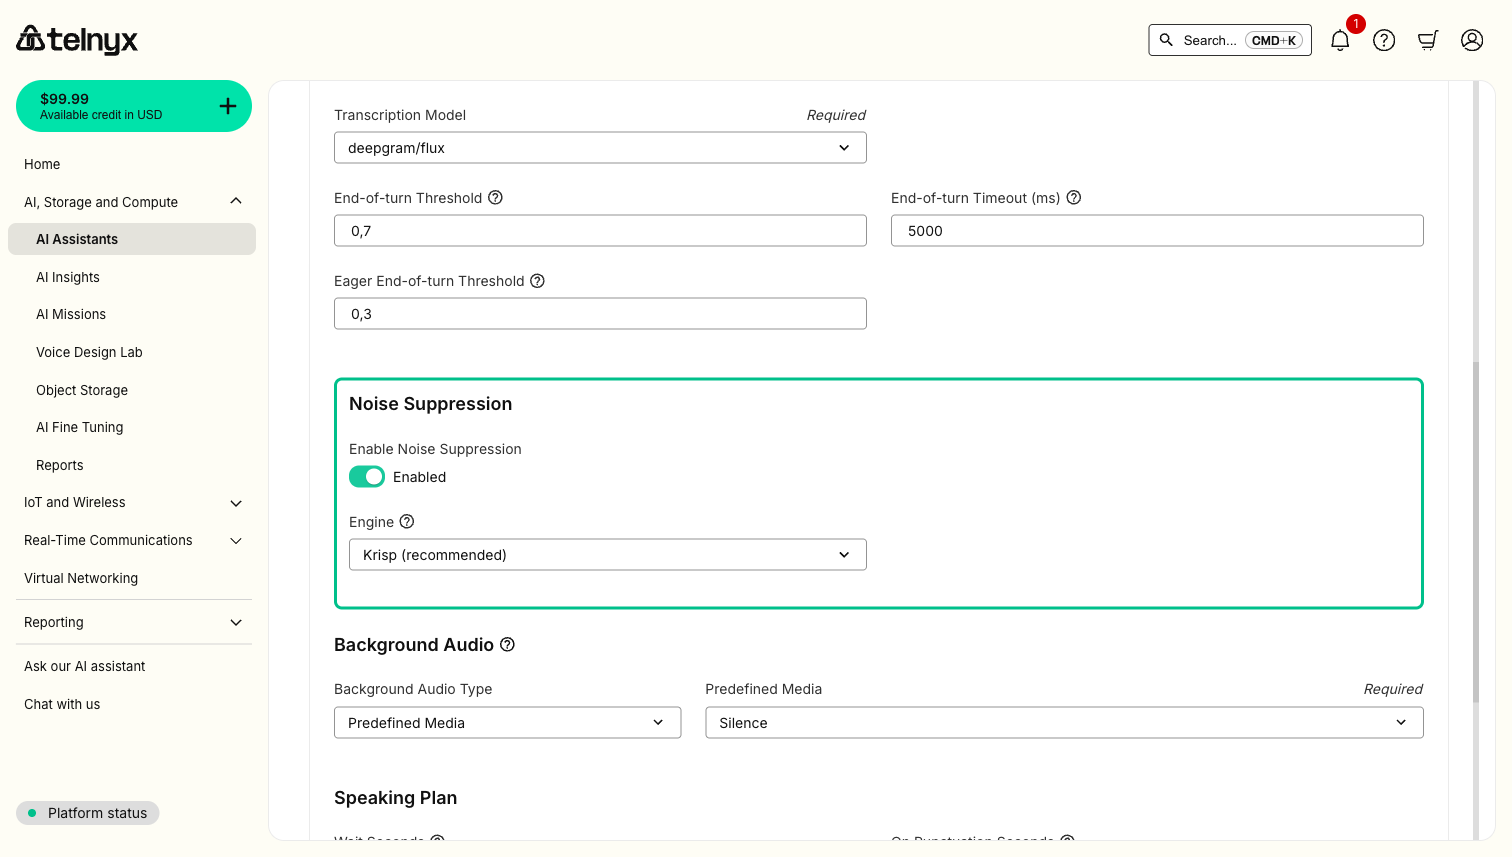
Task: Show Background Audio help tooltip icon
Action: click(507, 644)
